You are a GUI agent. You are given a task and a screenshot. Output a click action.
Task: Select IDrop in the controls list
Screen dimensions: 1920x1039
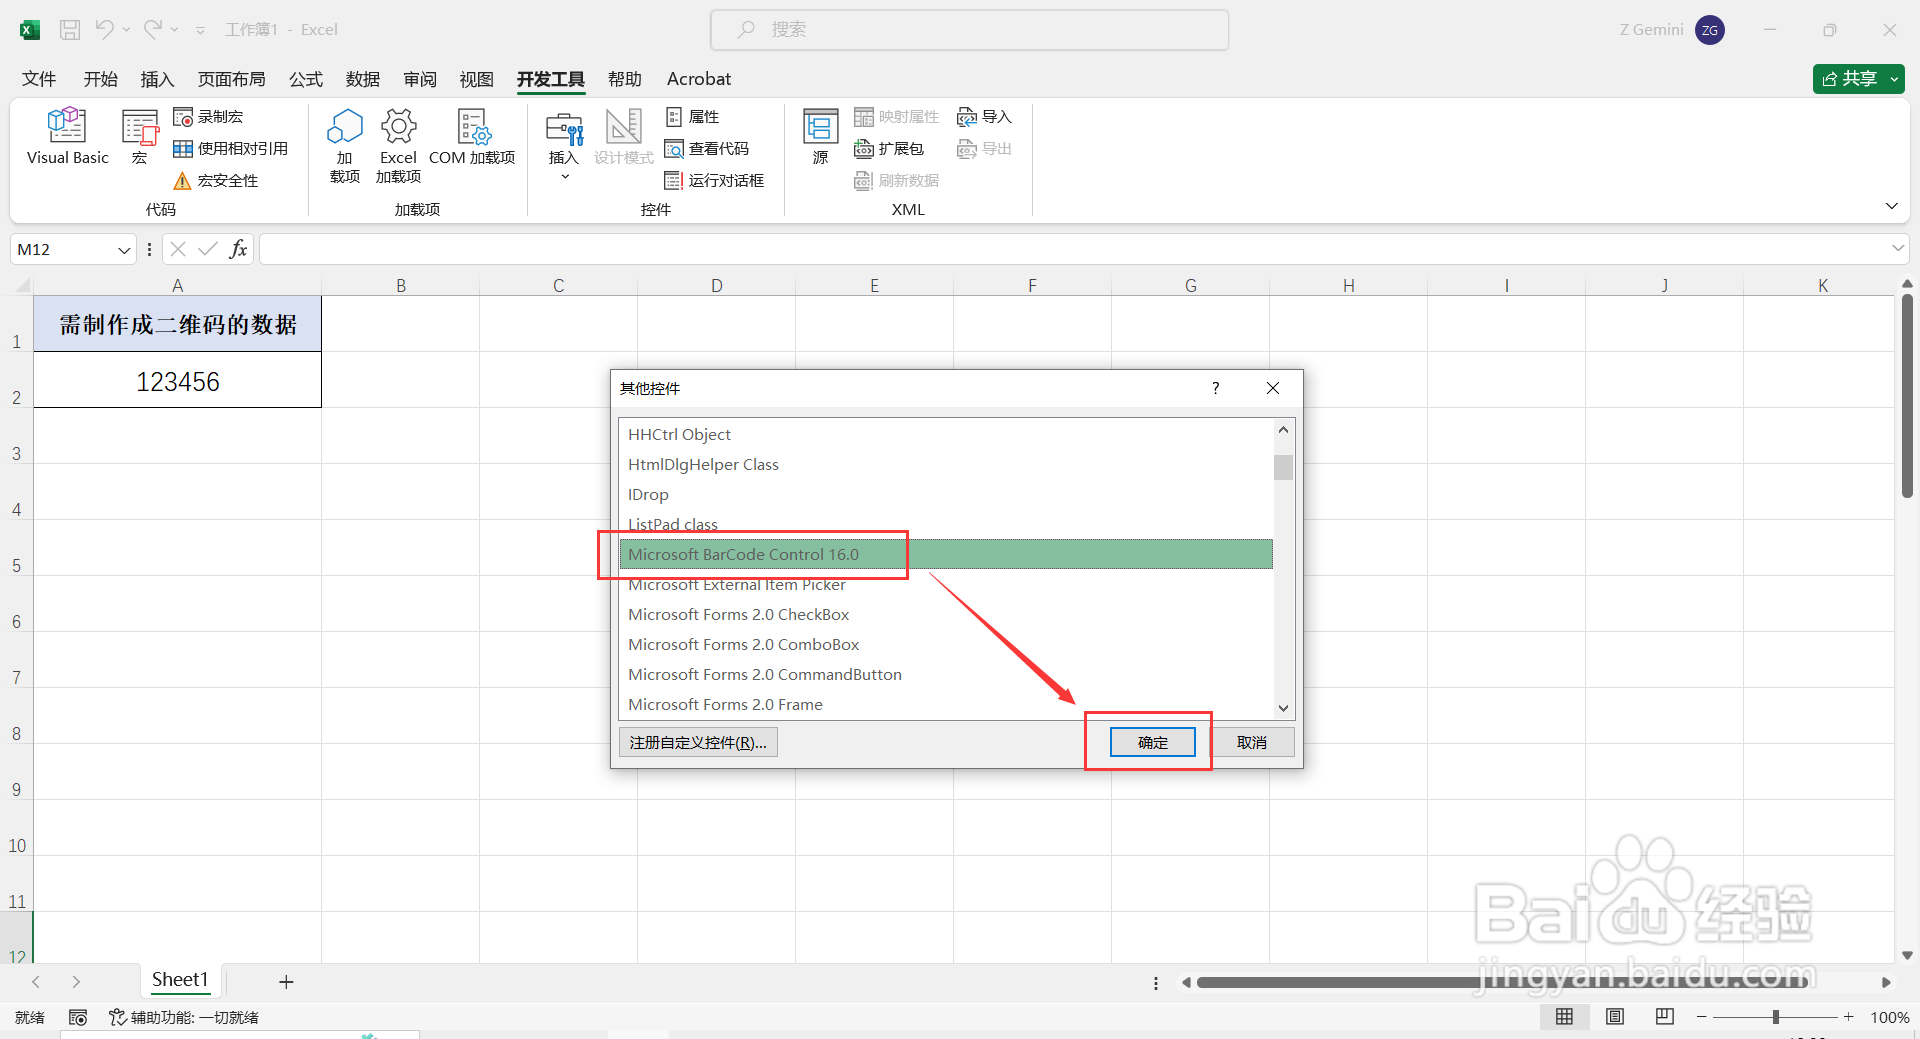click(x=945, y=494)
